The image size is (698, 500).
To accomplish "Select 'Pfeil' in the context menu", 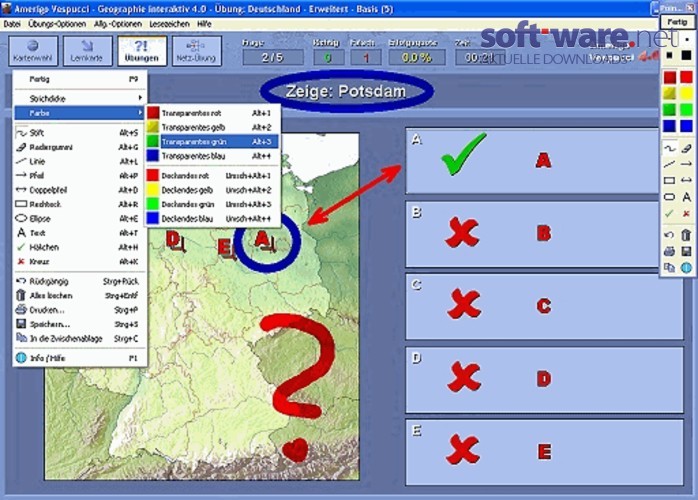I will (80, 175).
